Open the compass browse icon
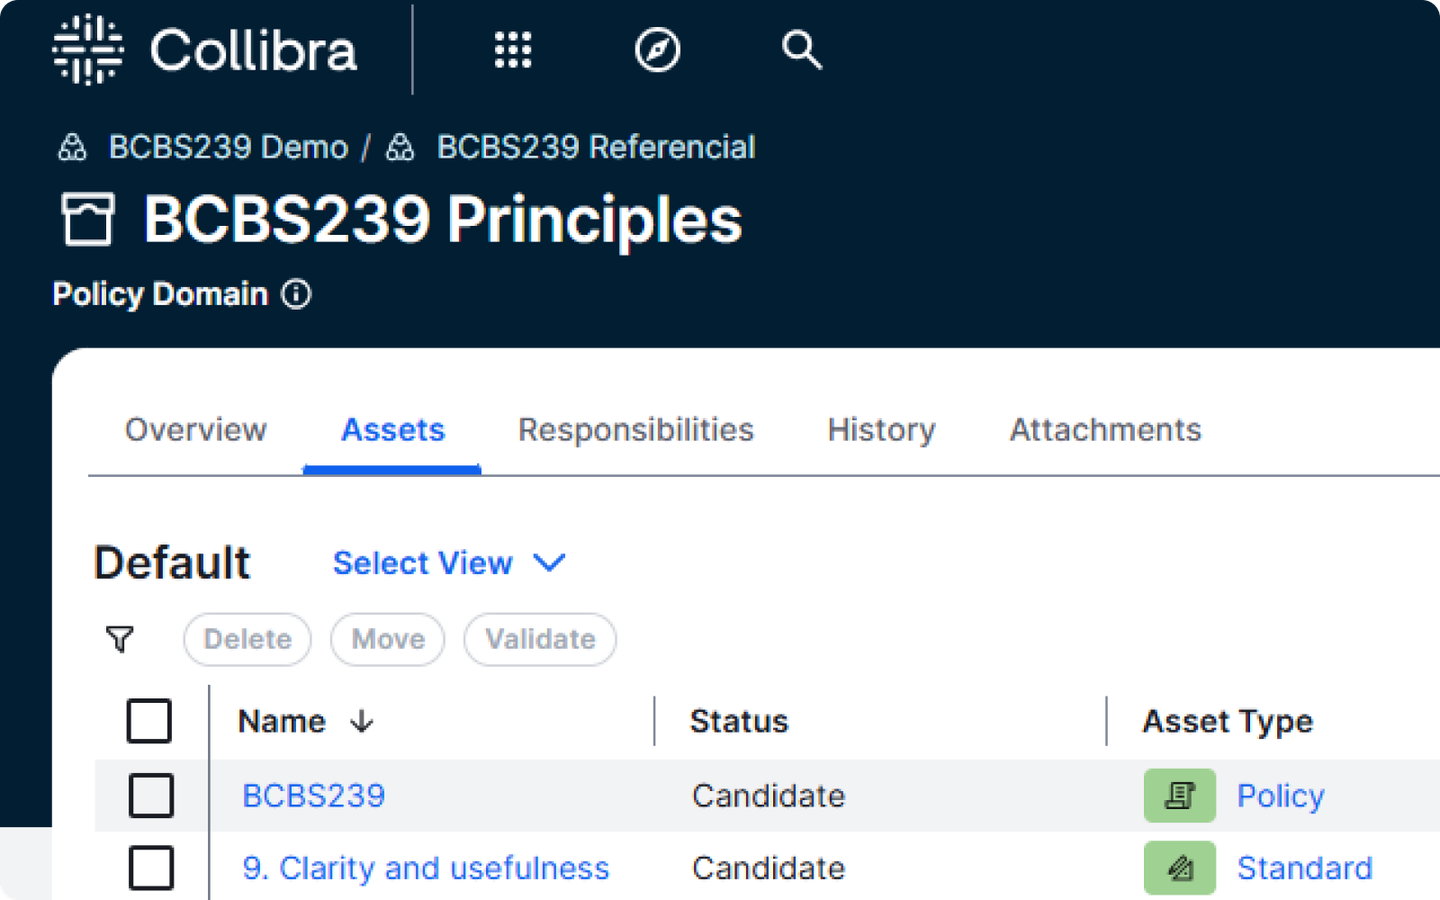The width and height of the screenshot is (1440, 900). point(657,49)
